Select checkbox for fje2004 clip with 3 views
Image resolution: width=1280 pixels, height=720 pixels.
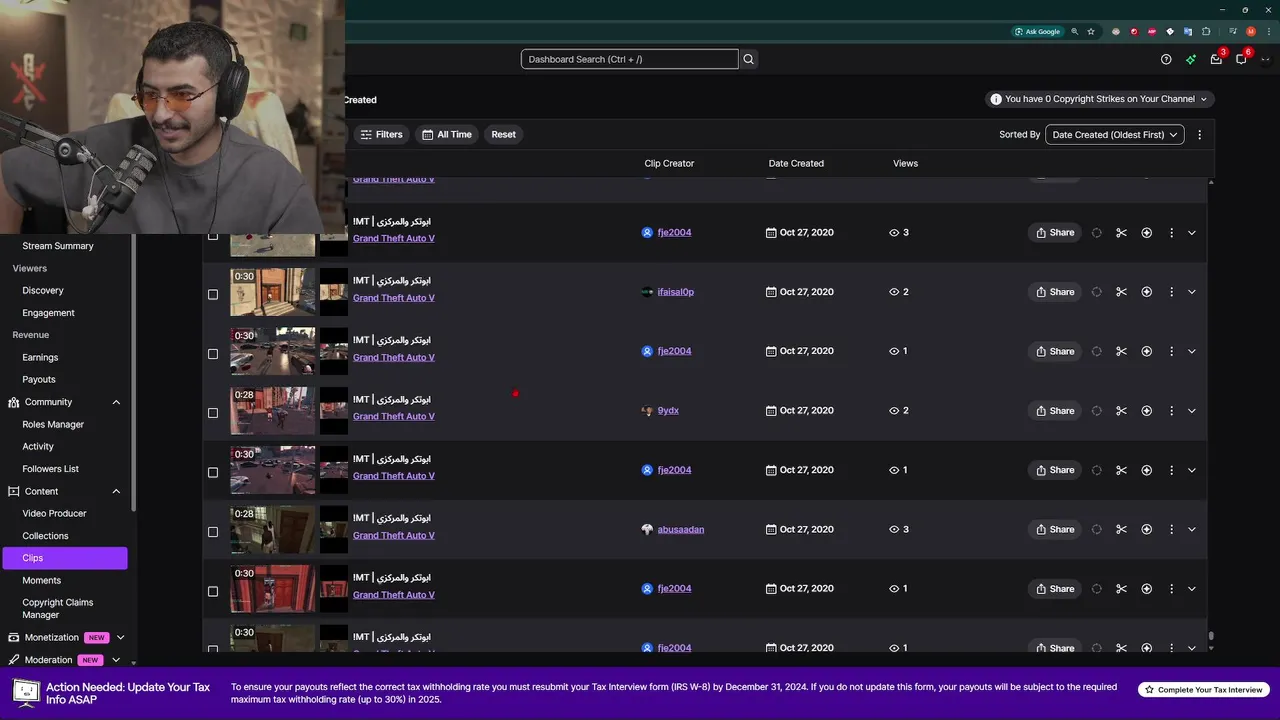click(212, 235)
